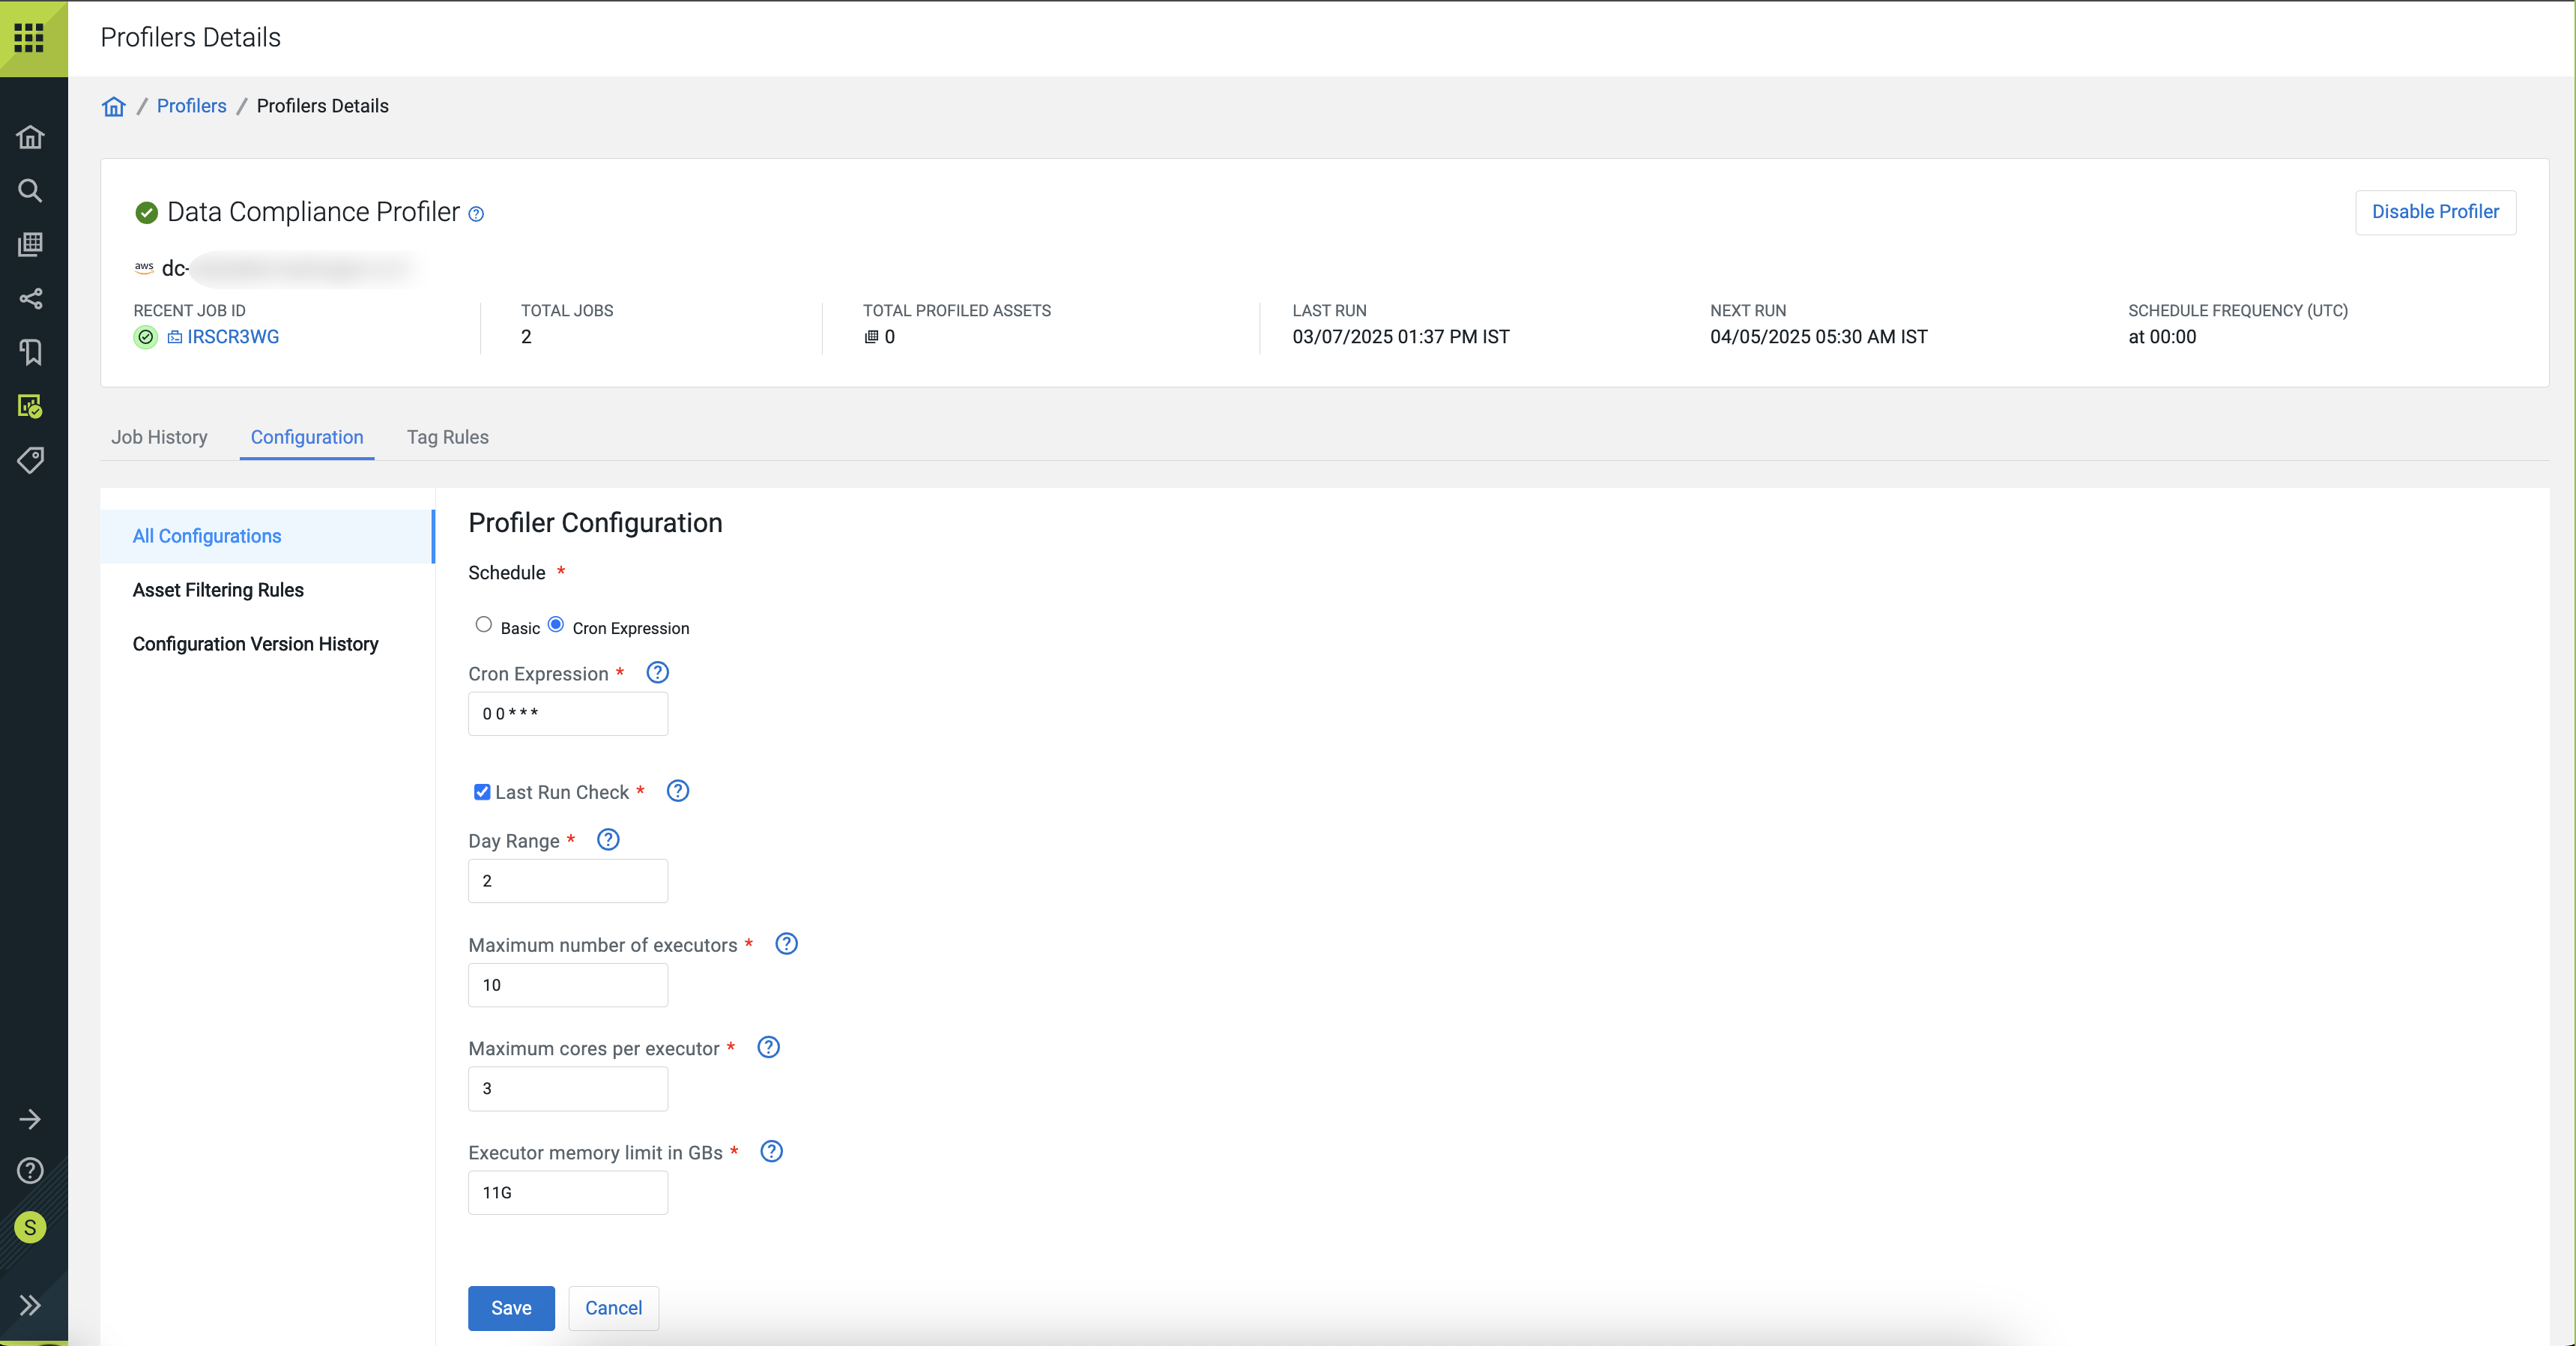Viewport: 2576px width, 1346px height.
Task: Click the Executor memory limit input field
Action: 567,1192
